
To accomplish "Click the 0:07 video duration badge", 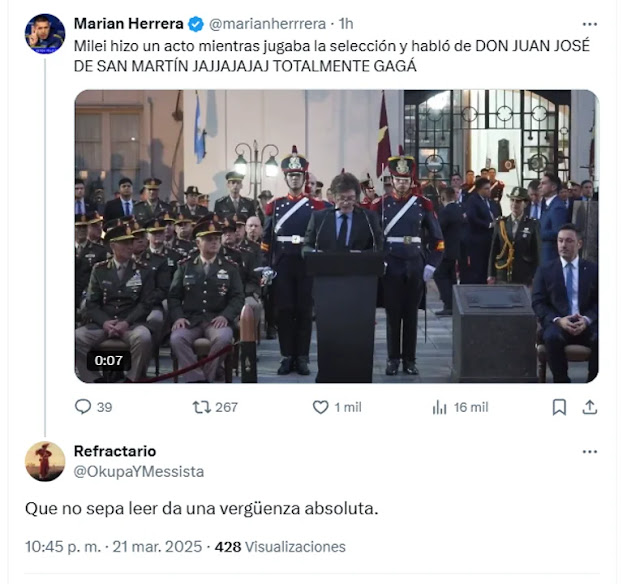I will 109,360.
